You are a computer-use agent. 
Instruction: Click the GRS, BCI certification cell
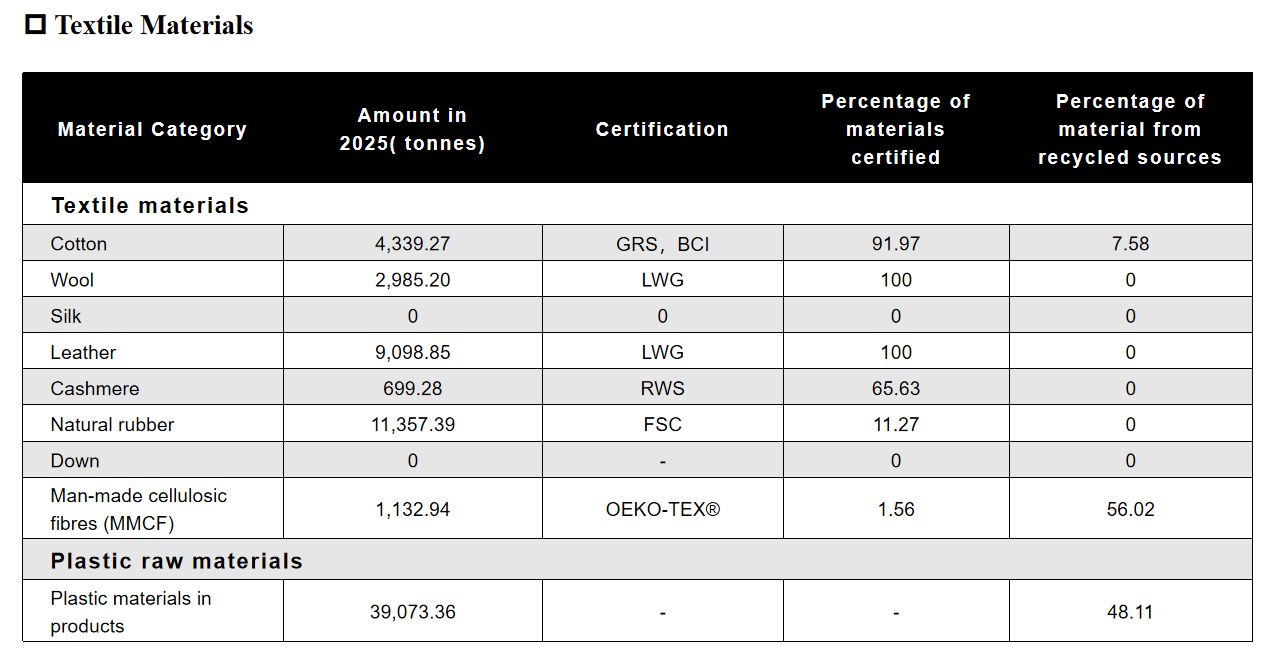click(663, 244)
